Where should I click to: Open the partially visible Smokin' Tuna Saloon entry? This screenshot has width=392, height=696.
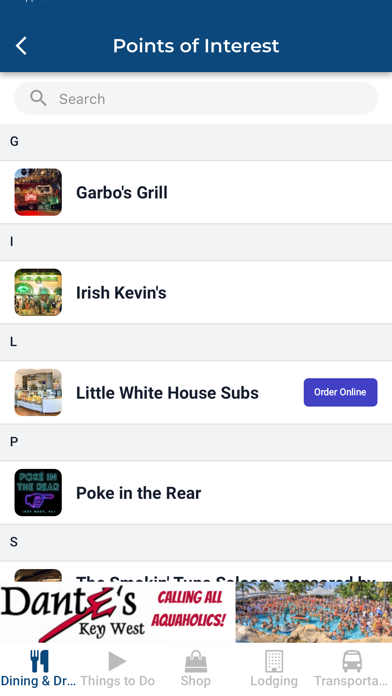pos(196,572)
